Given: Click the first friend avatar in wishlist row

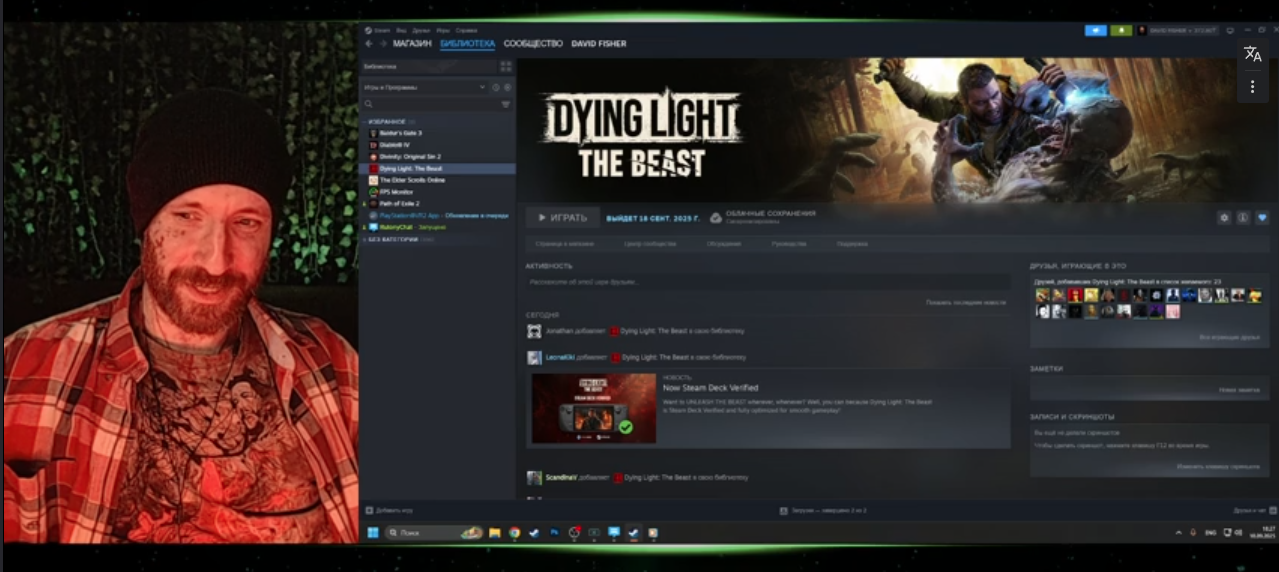Looking at the screenshot, I should point(1043,296).
